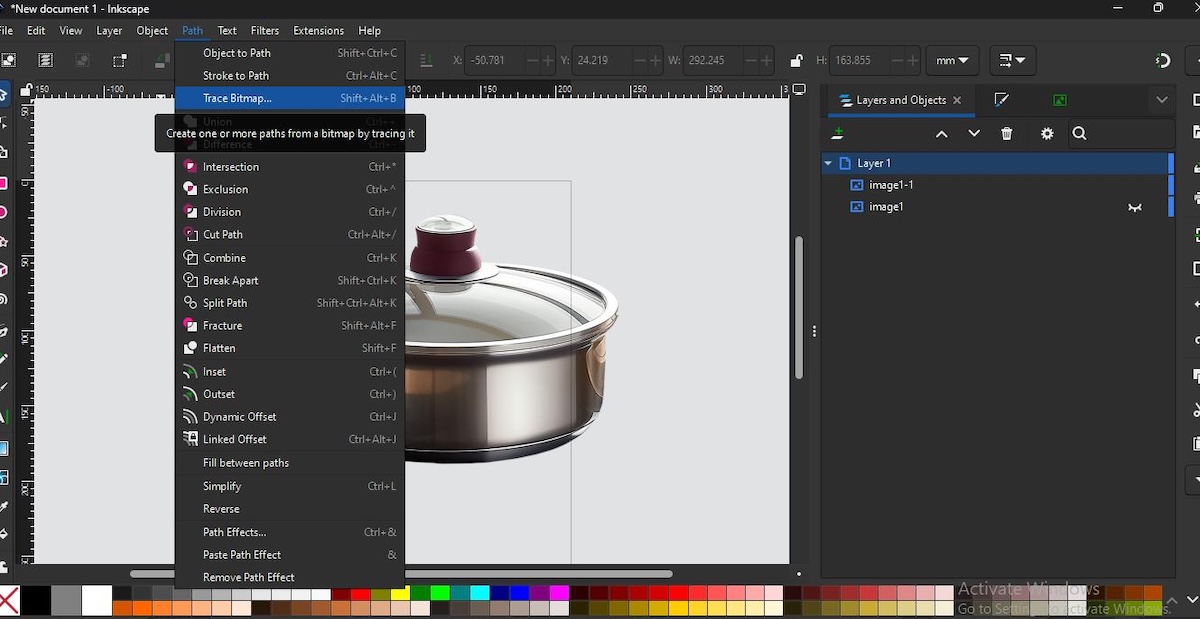Choose Trace Bitmap from the Path menu
The height and width of the screenshot is (619, 1200).
237,98
